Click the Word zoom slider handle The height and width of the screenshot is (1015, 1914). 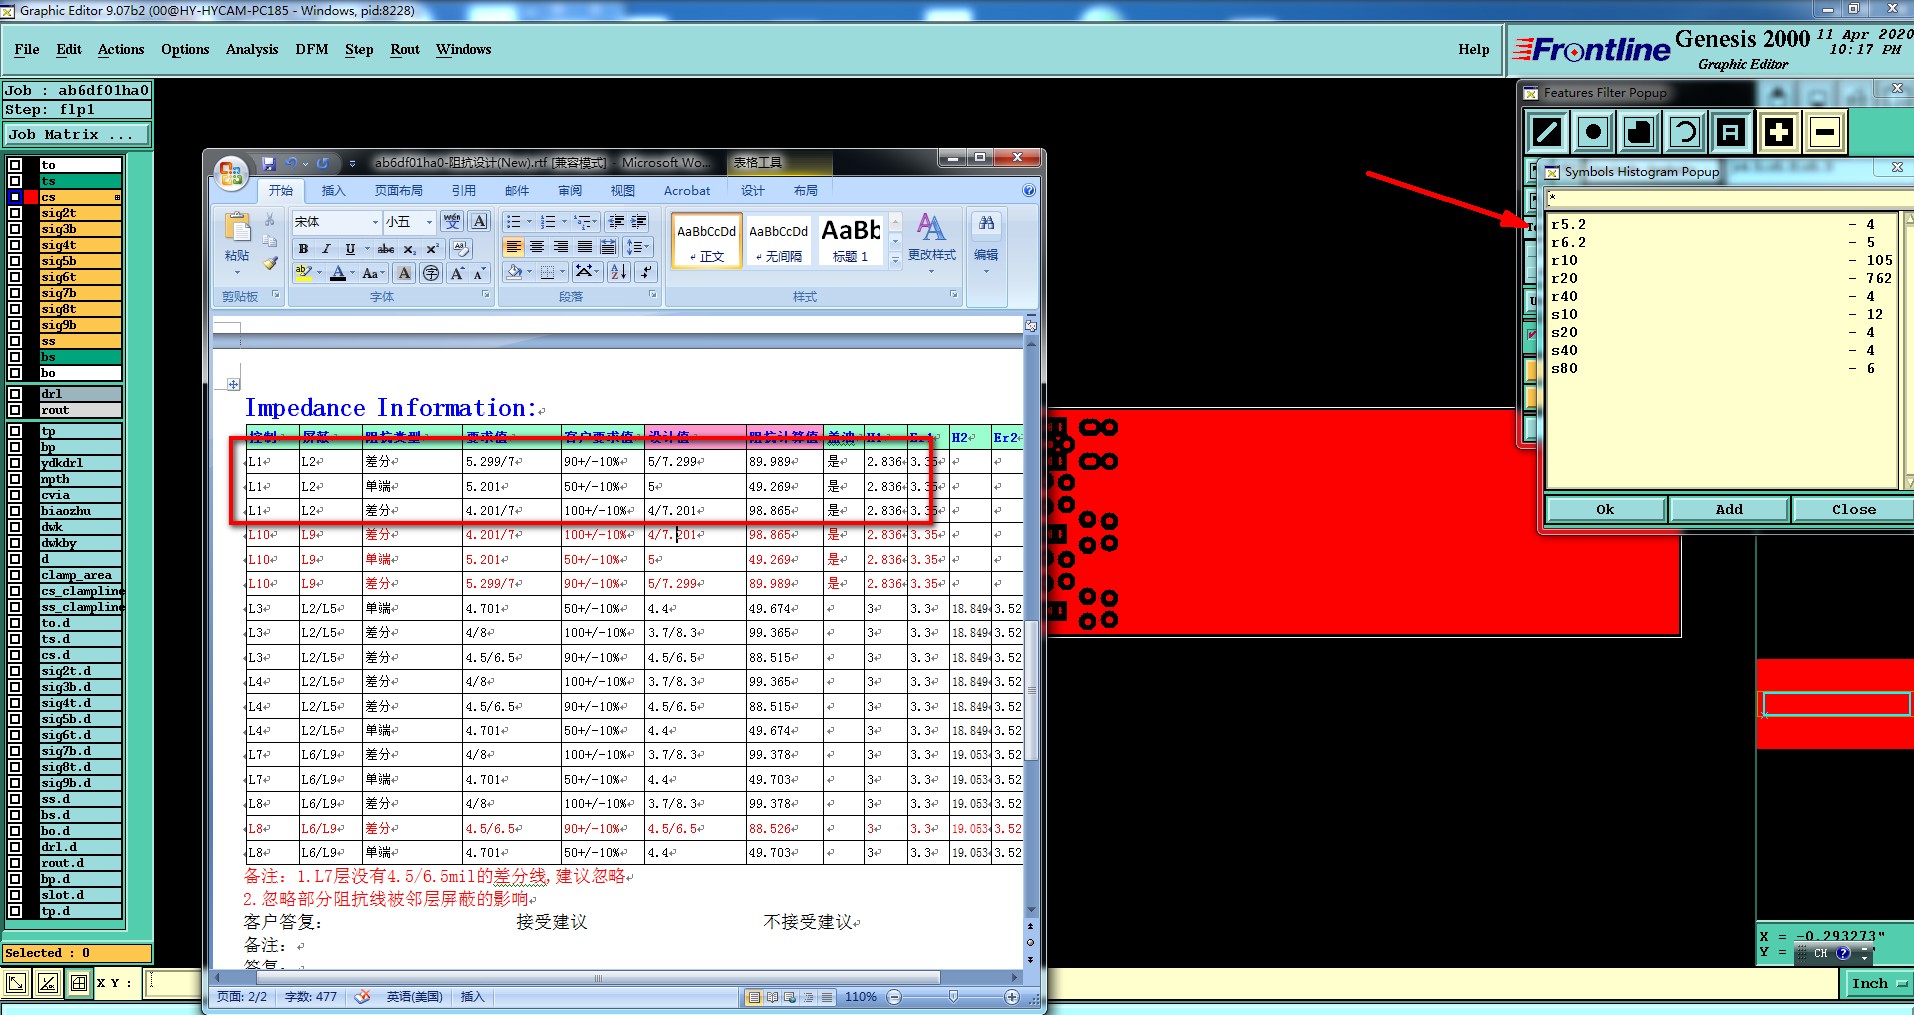click(953, 997)
